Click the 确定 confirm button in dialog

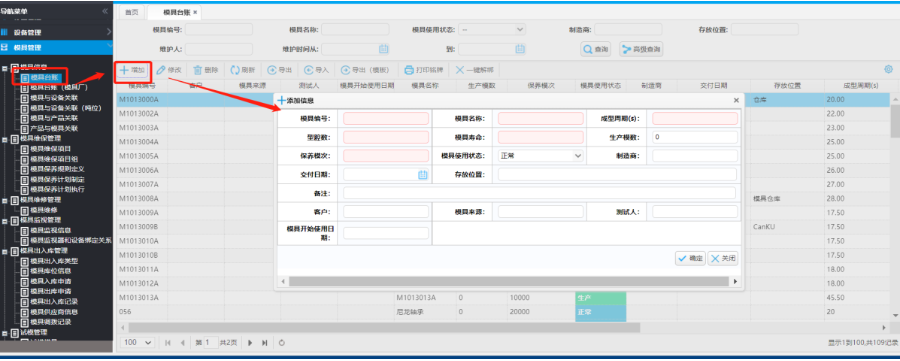click(690, 258)
